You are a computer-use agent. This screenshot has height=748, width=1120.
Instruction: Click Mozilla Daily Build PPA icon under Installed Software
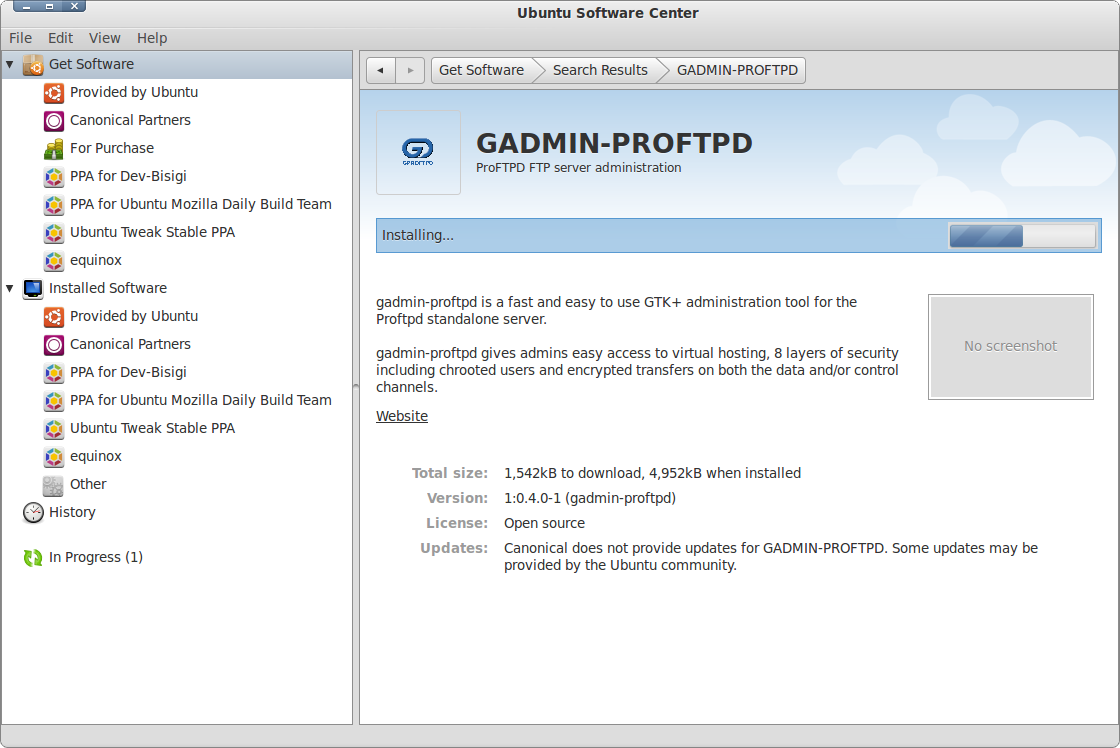[x=54, y=401]
